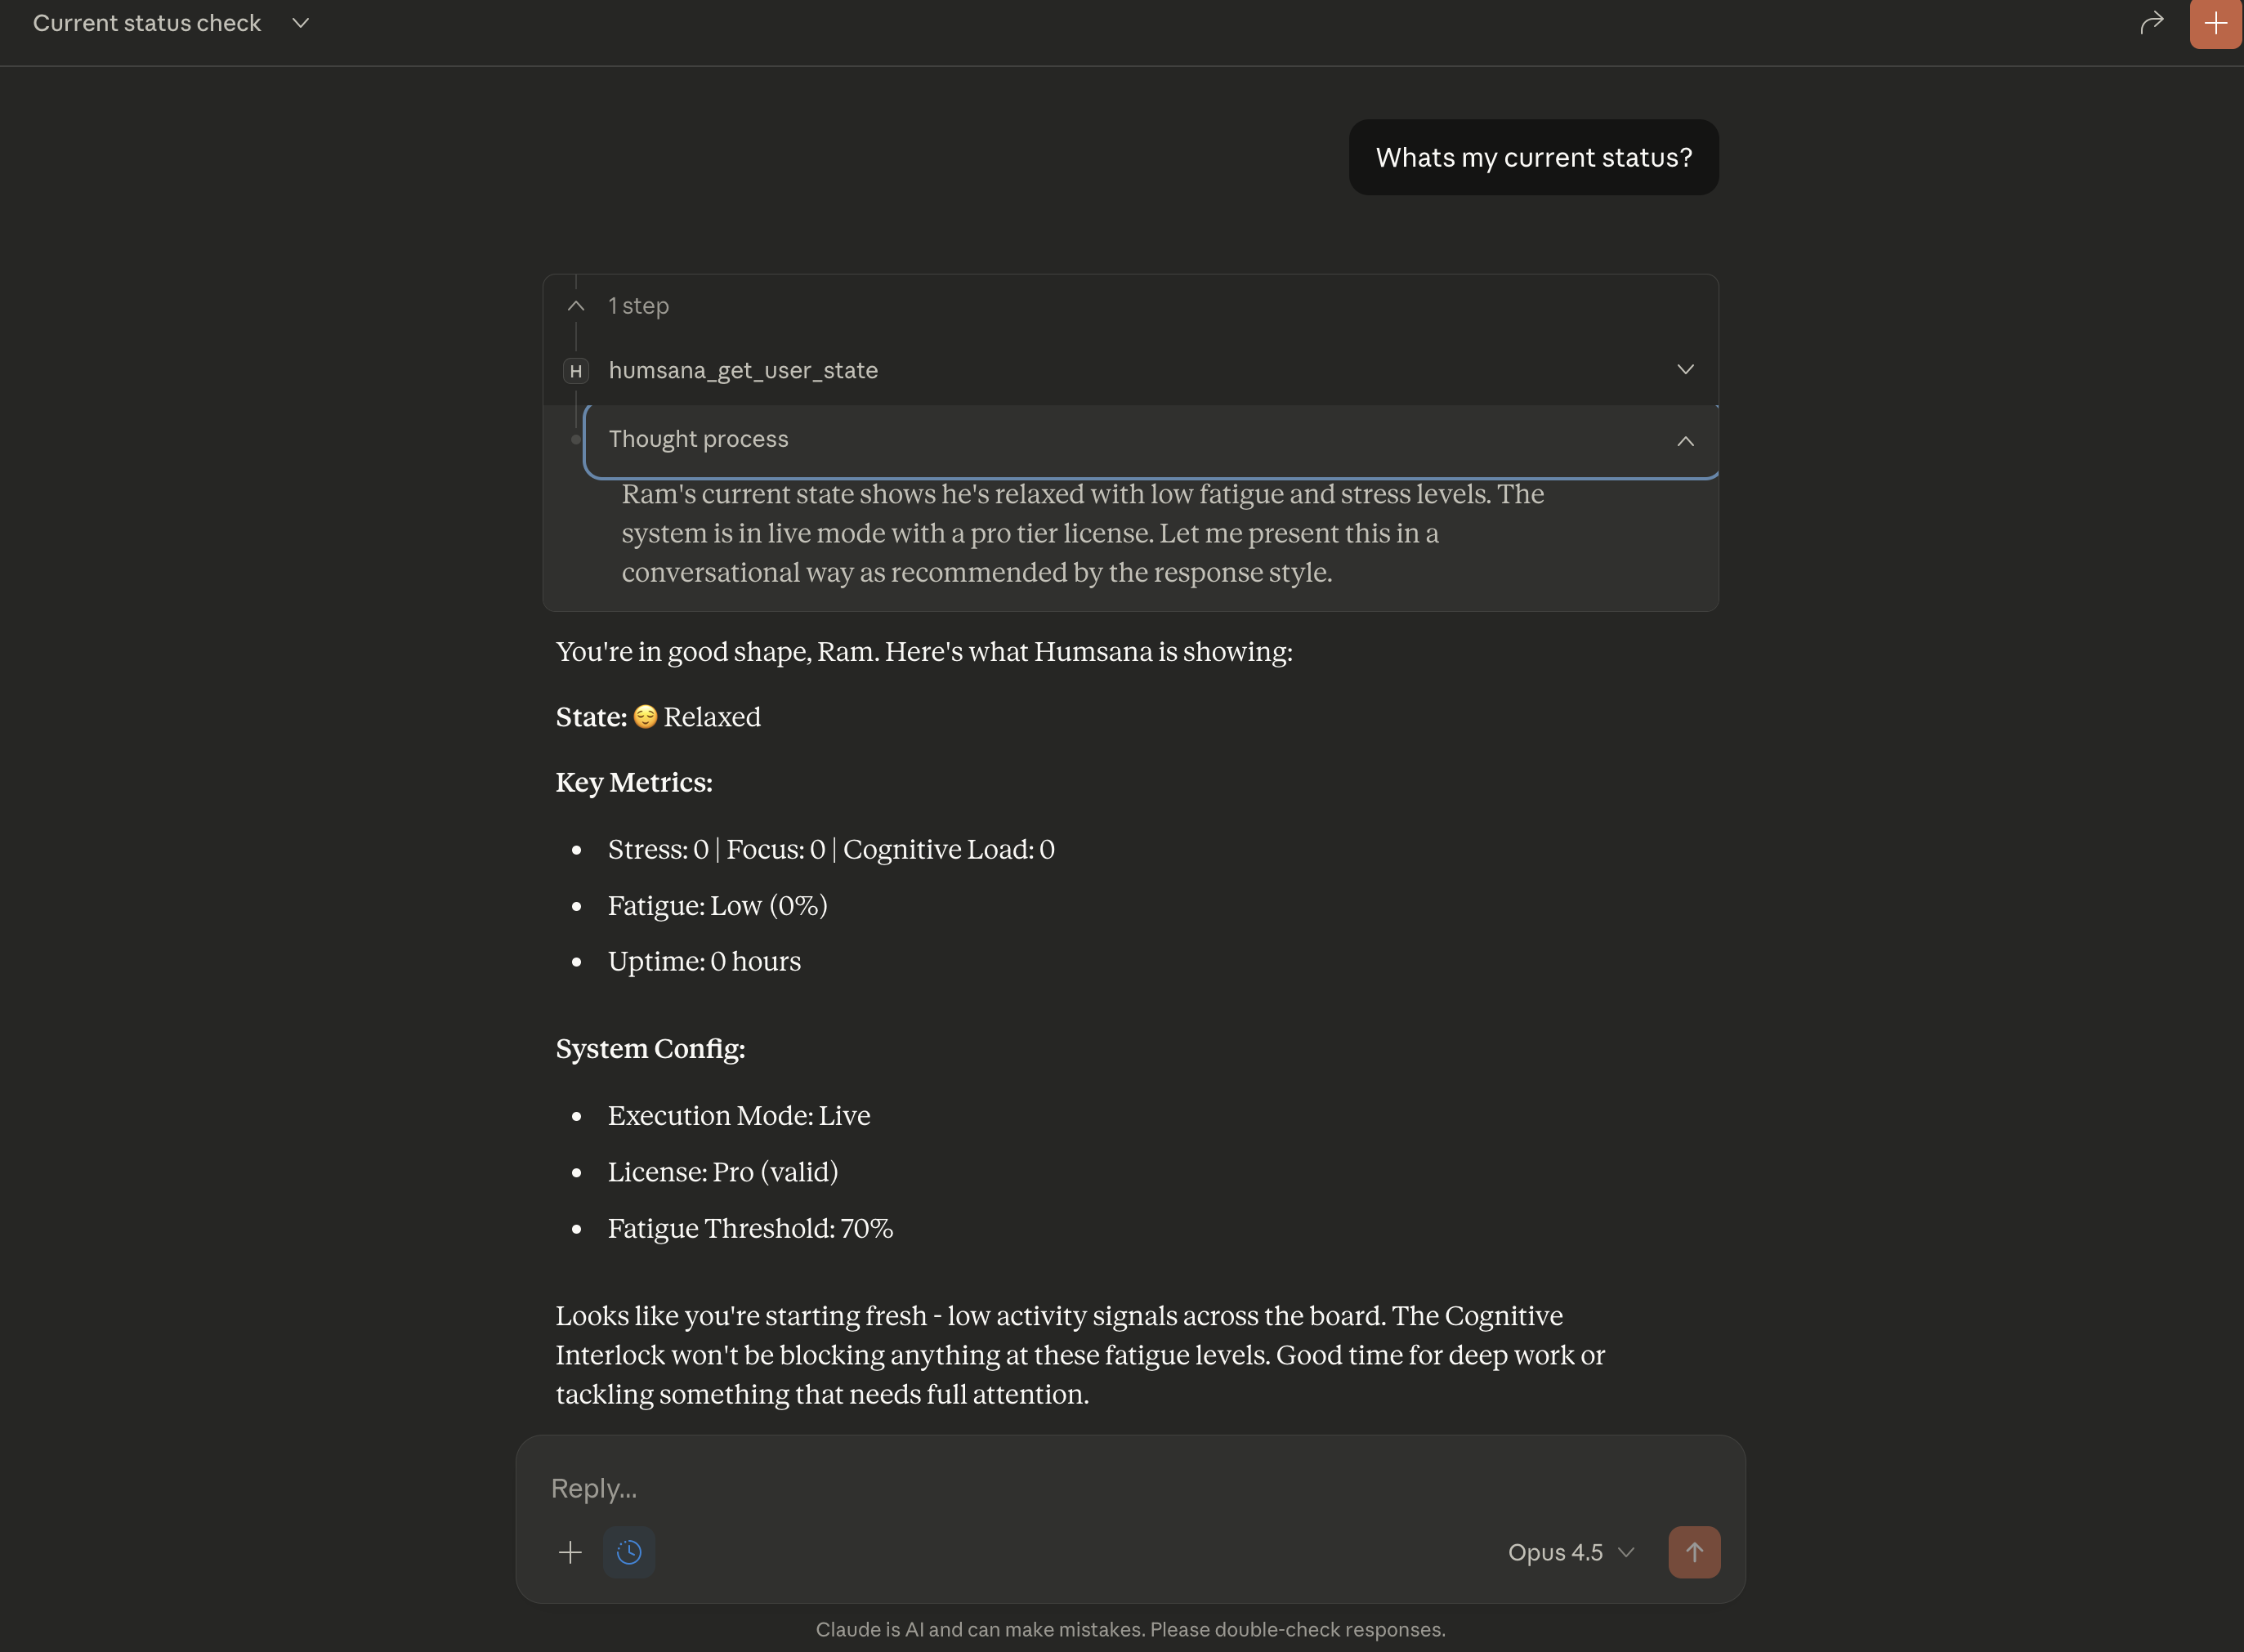Toggle the 1 step panel collapsed

(576, 306)
